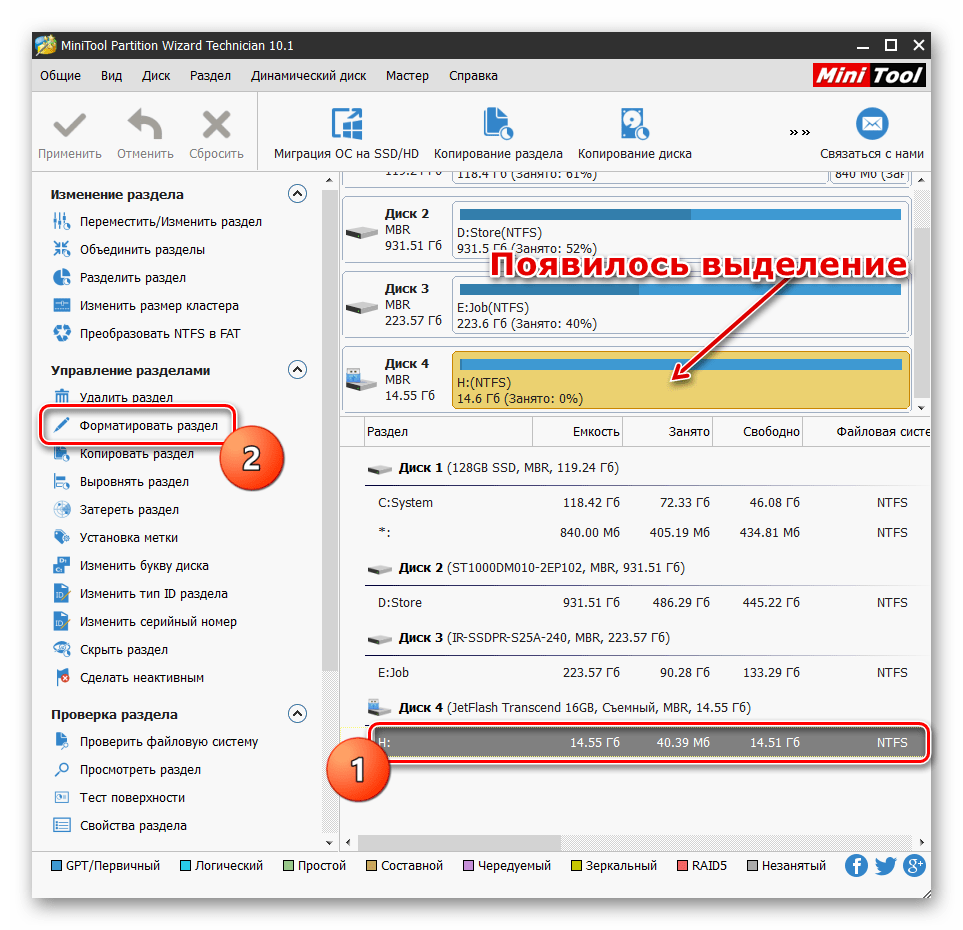Launch the Copy Partition wizard icon
The height and width of the screenshot is (930, 963).
(x=497, y=125)
